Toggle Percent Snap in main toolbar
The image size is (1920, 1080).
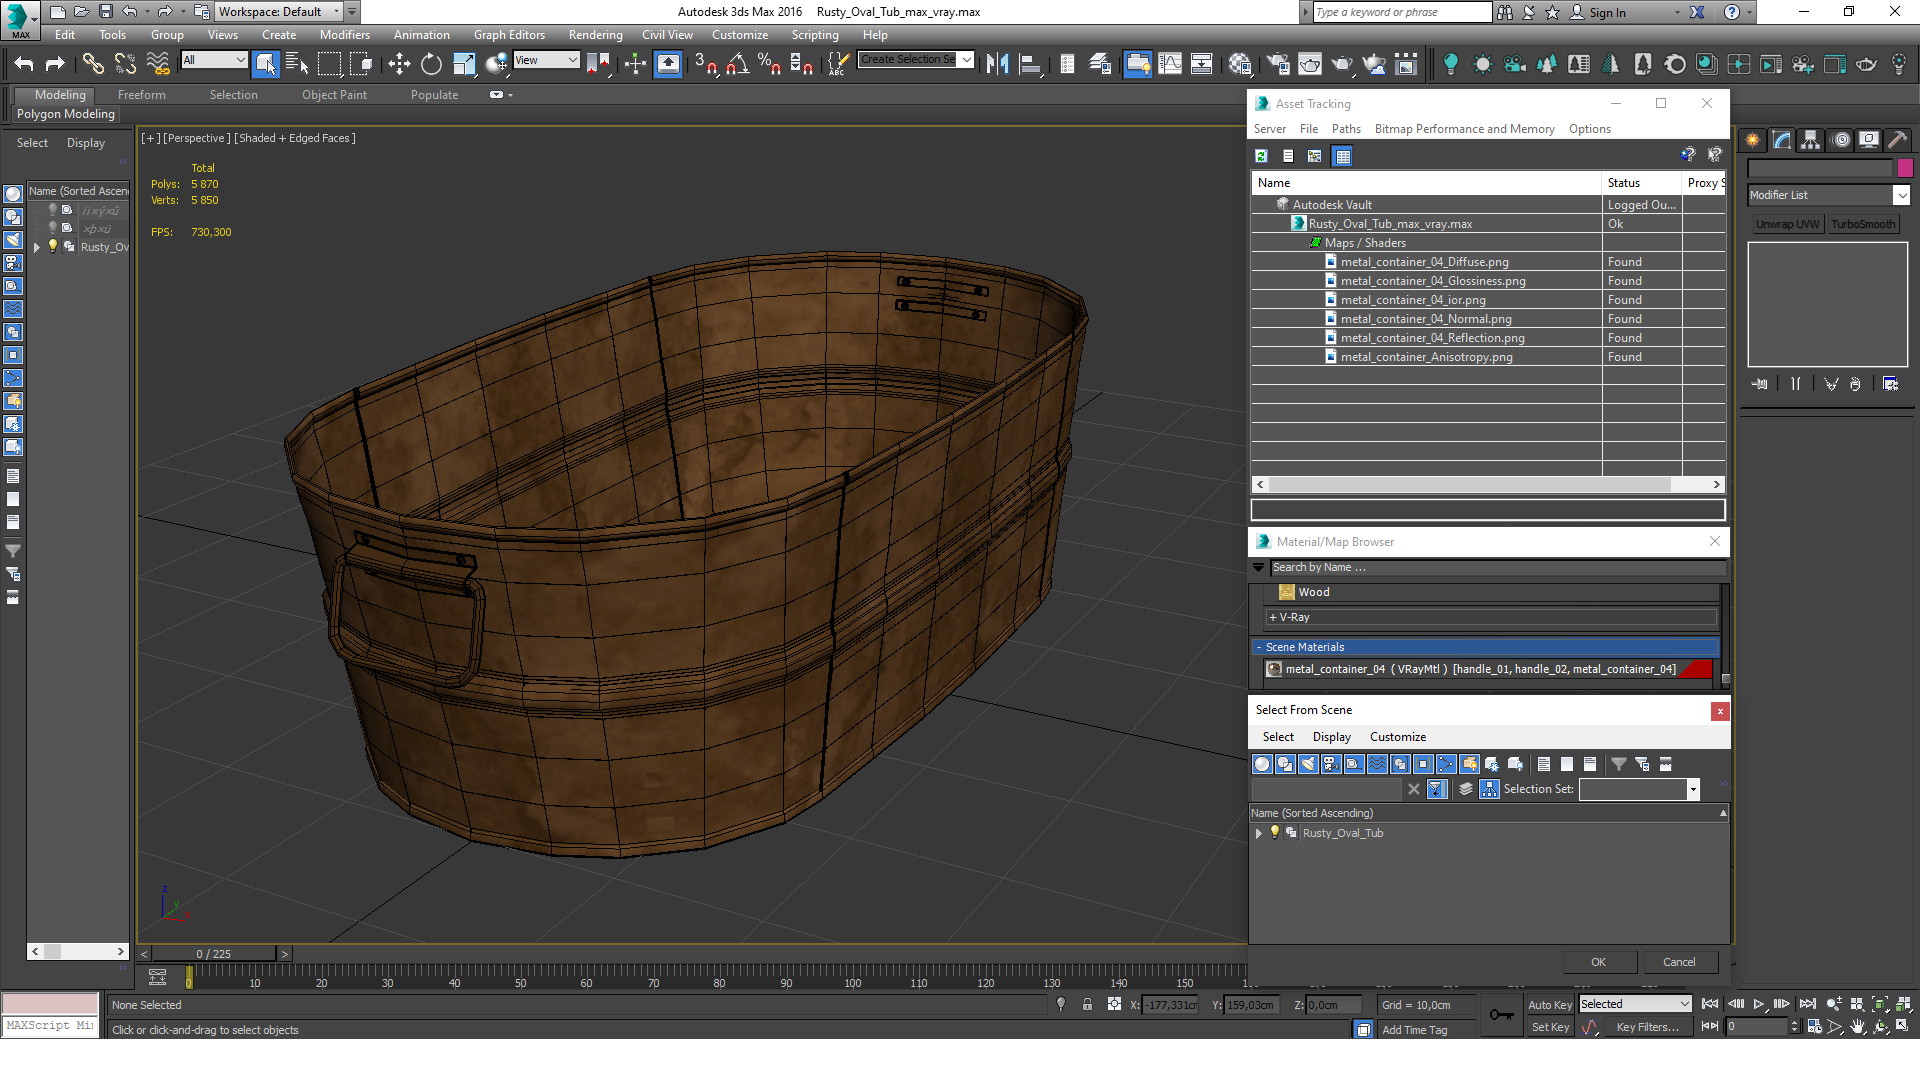(769, 64)
